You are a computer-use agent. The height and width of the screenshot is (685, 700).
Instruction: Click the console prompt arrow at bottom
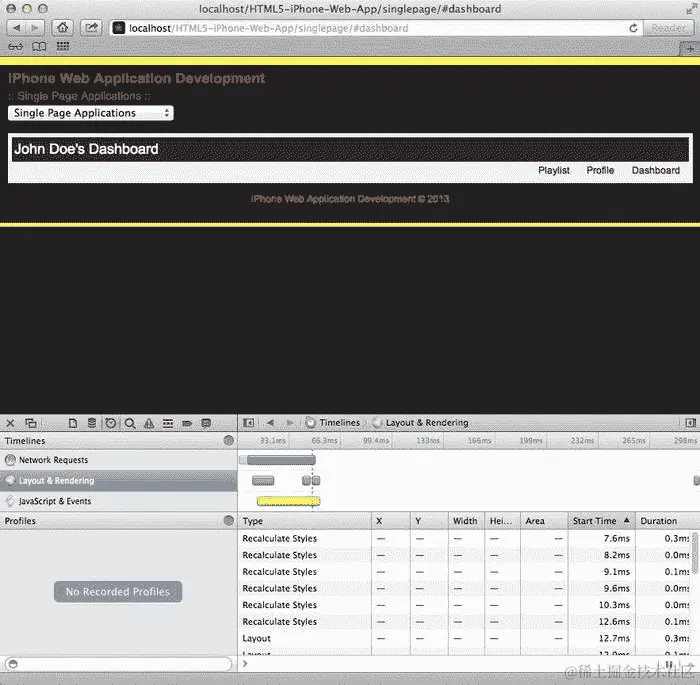click(x=245, y=664)
